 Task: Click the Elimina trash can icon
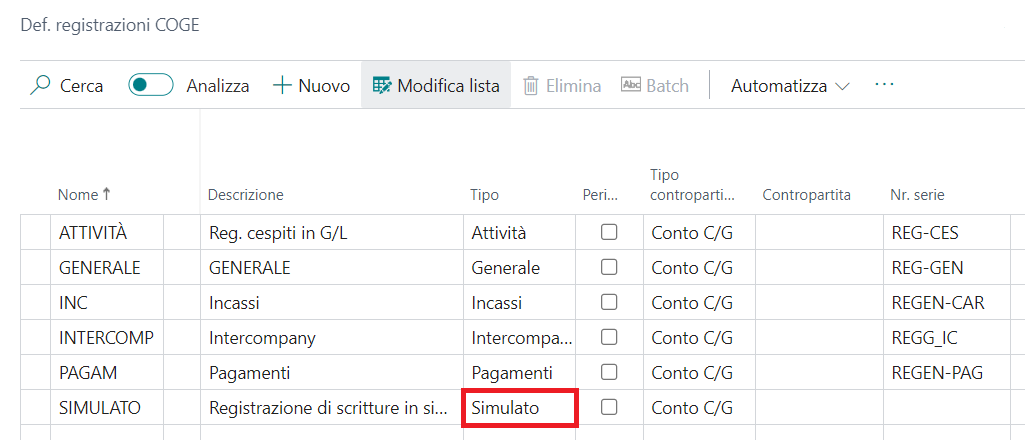(531, 86)
